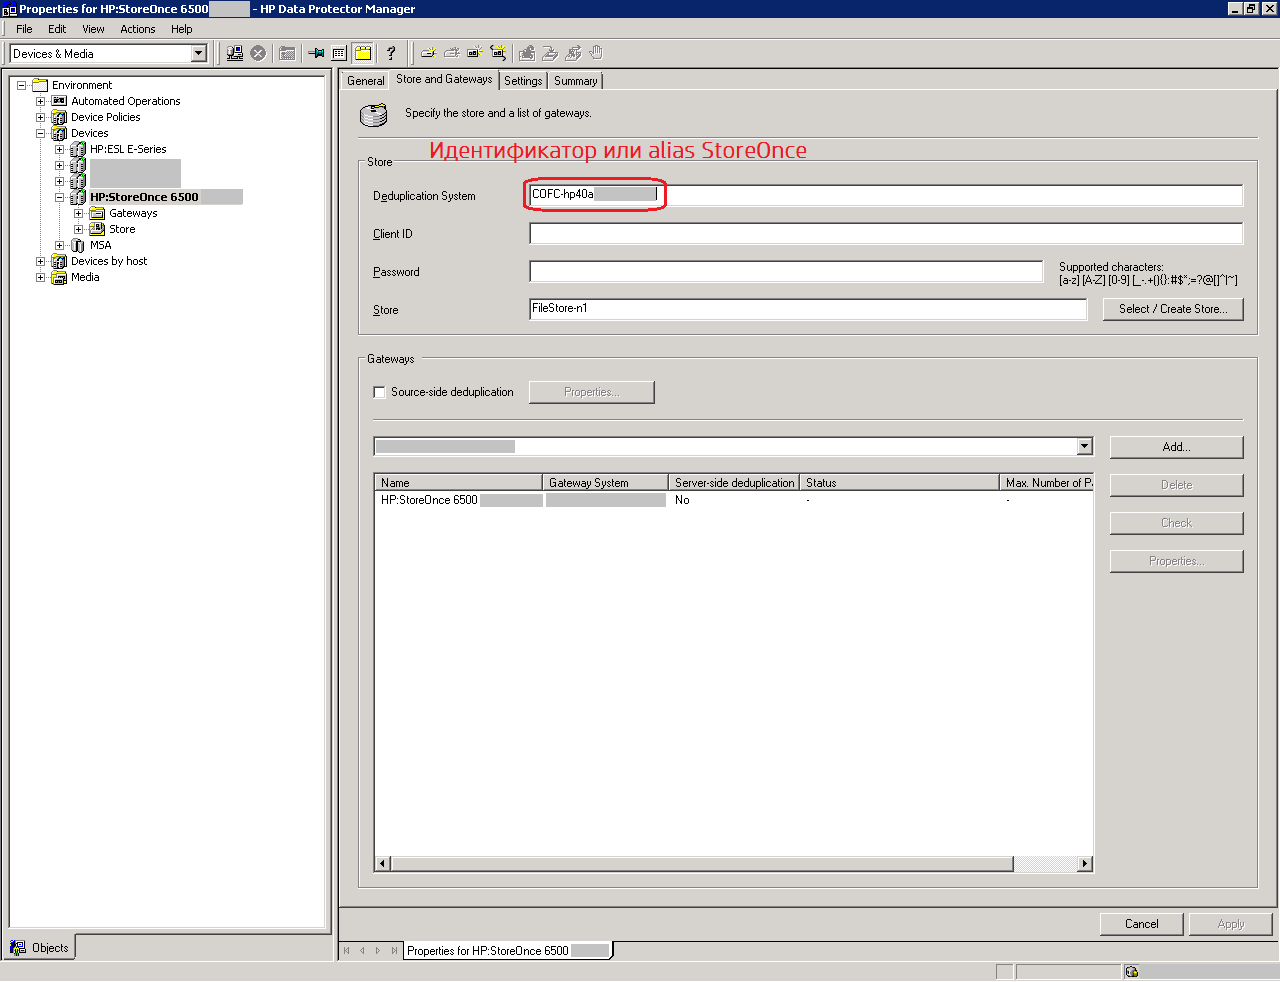The width and height of the screenshot is (1280, 982).
Task: Expand Devices by host node
Action: (x=41, y=261)
